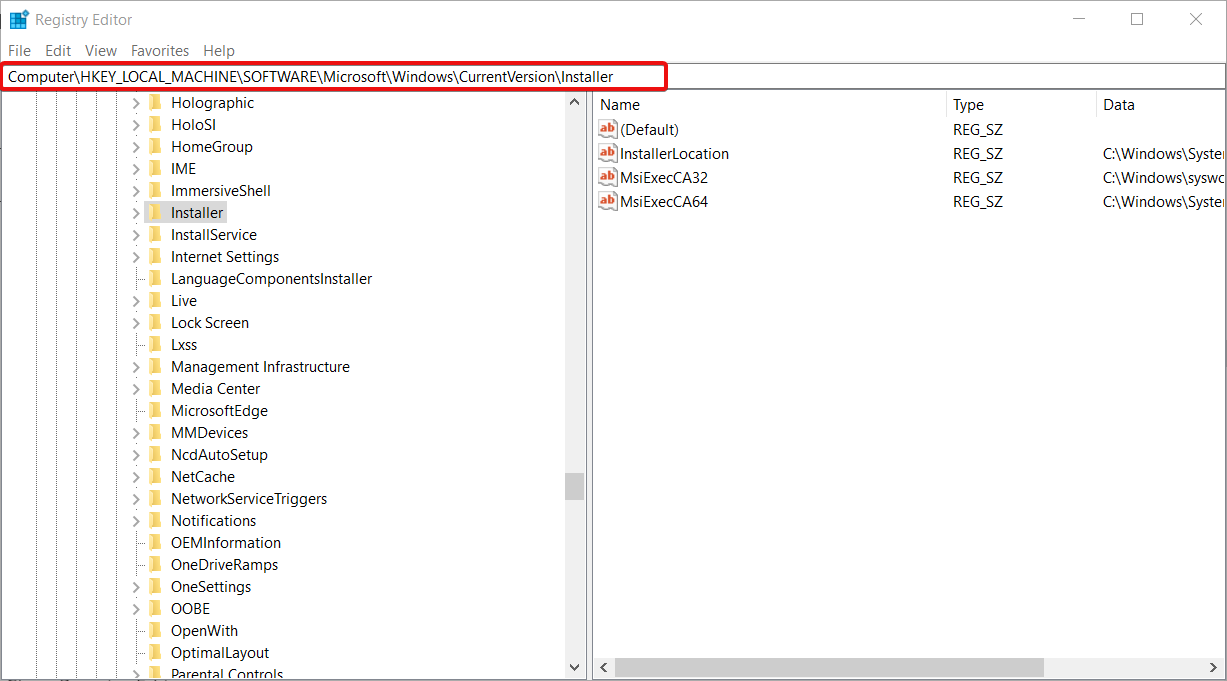Select the OEMInformation key
The width and height of the screenshot is (1227, 681).
tap(225, 542)
